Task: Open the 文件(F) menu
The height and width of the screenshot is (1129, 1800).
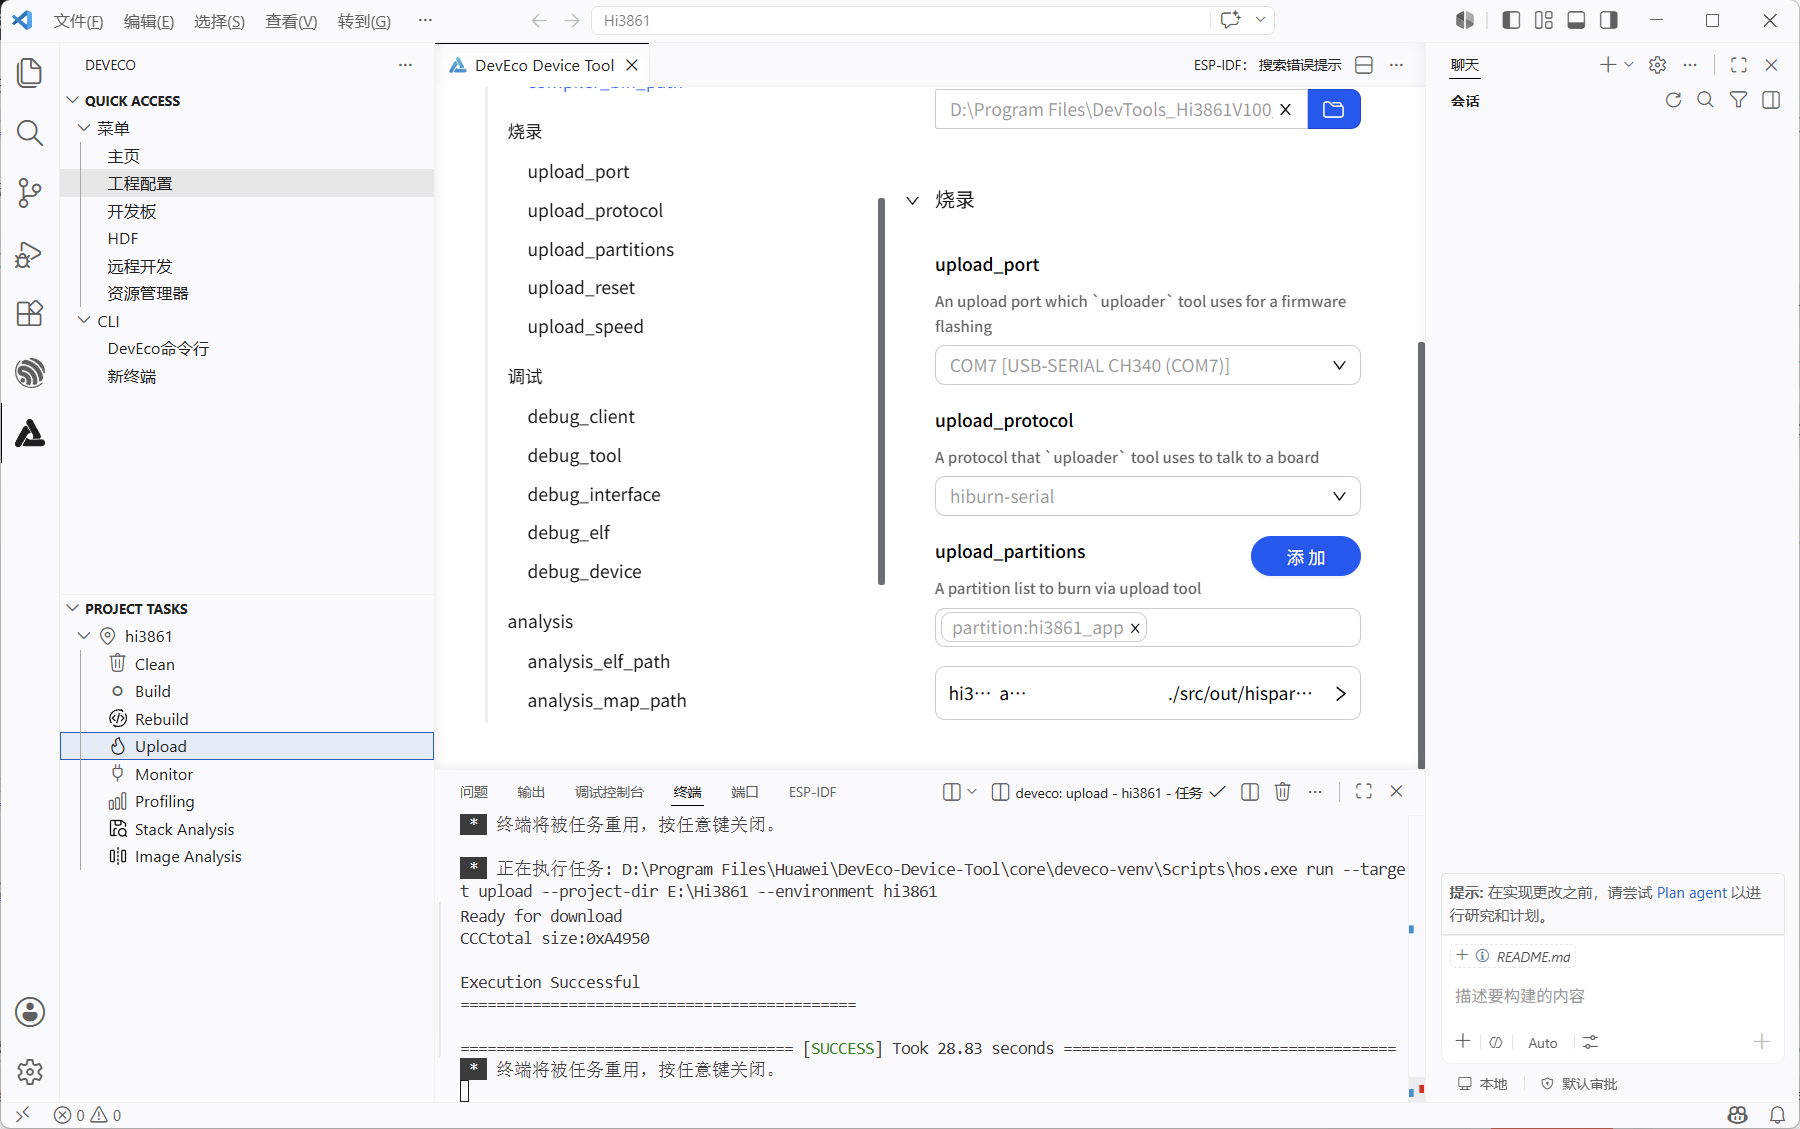Action: tap(78, 21)
